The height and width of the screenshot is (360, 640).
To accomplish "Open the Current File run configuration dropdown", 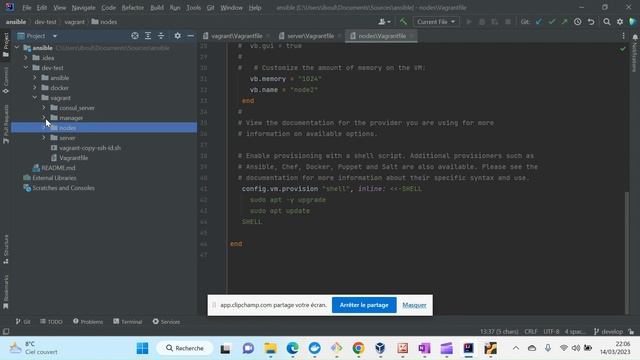I will click(x=436, y=22).
